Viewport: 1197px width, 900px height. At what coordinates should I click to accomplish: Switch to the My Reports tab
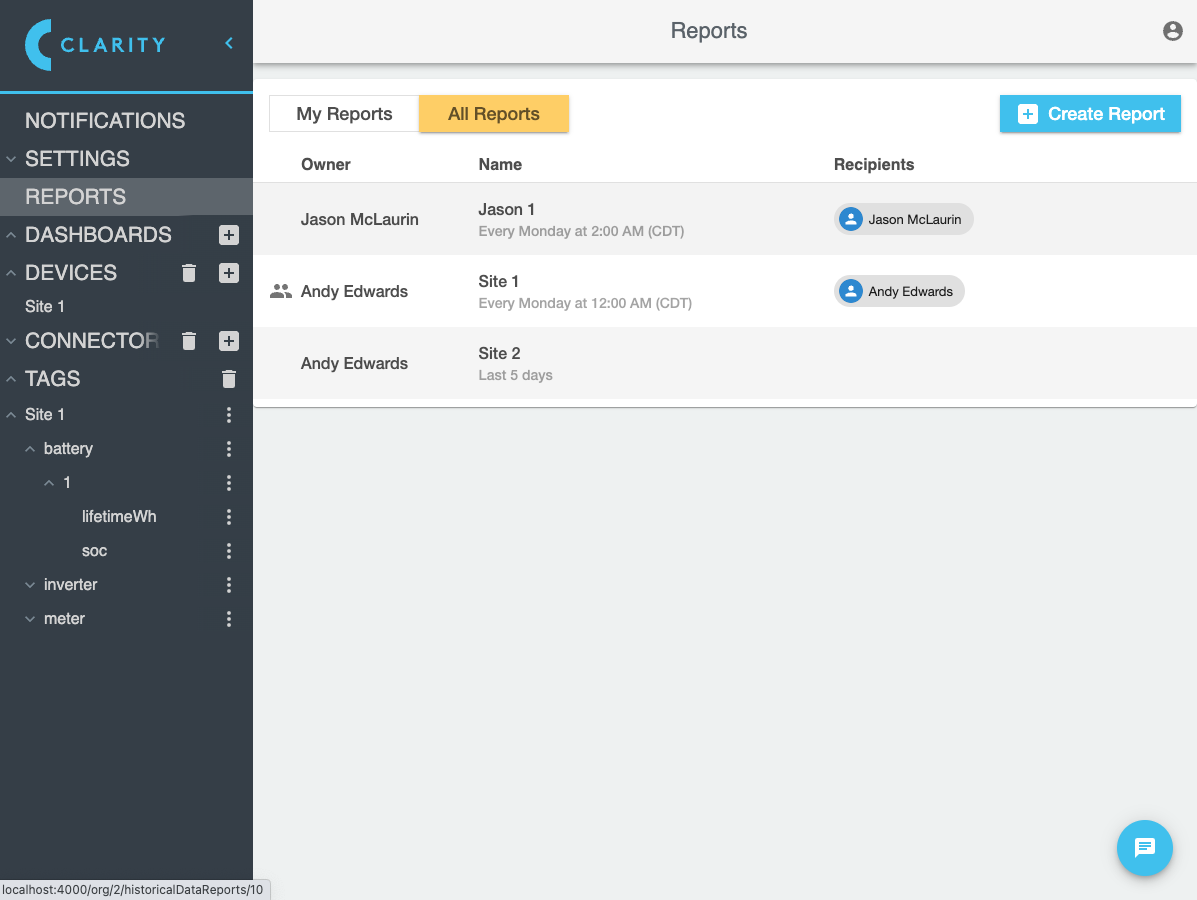pyautogui.click(x=344, y=114)
